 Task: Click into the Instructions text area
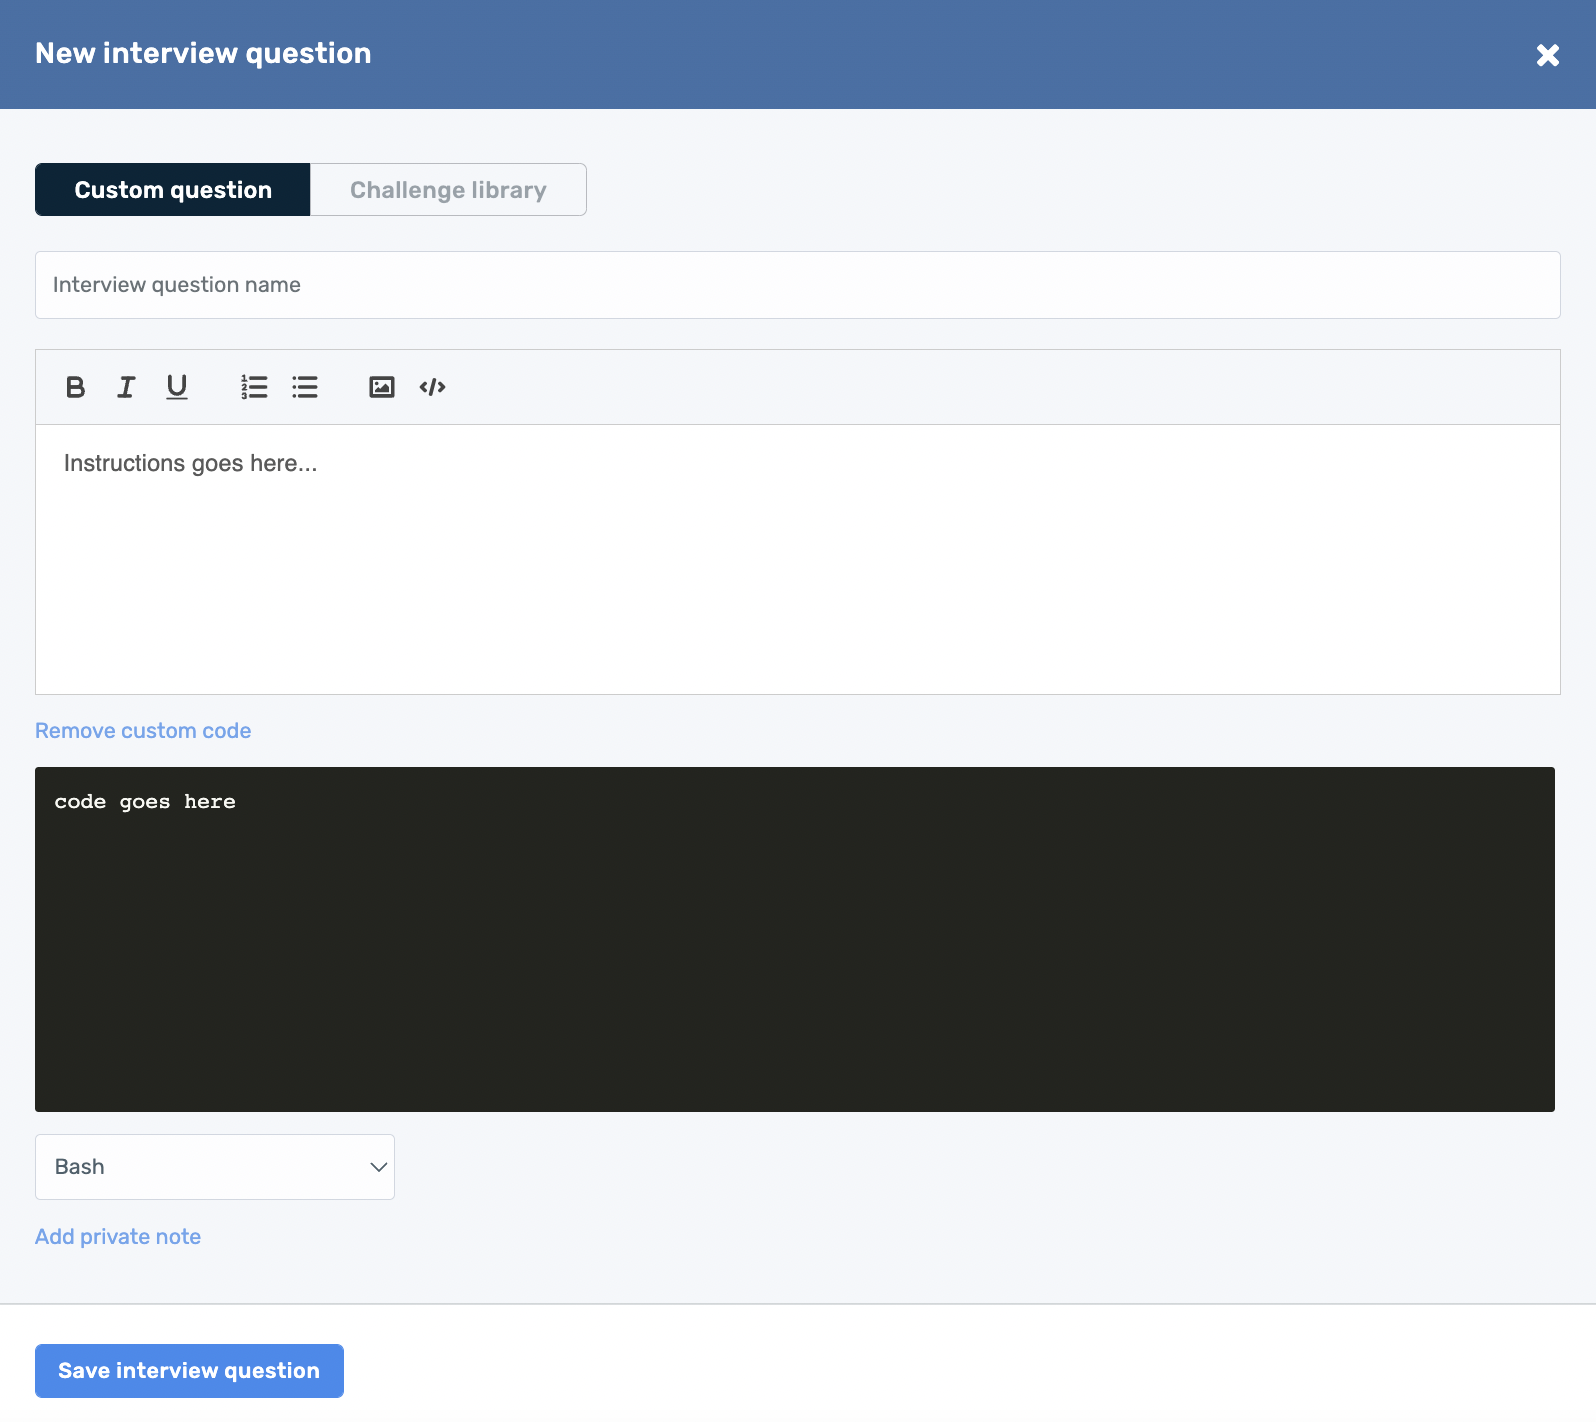pyautogui.click(x=798, y=559)
